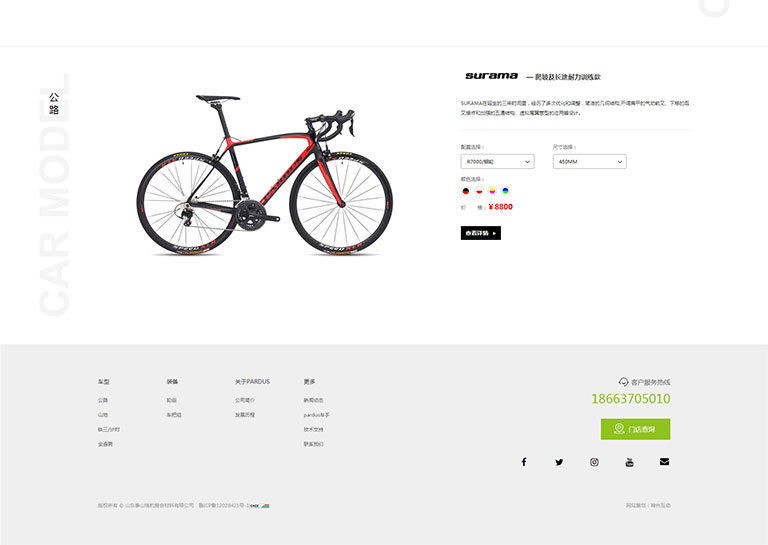Open the Facebook social icon
This screenshot has height=545, width=768.
click(524, 462)
